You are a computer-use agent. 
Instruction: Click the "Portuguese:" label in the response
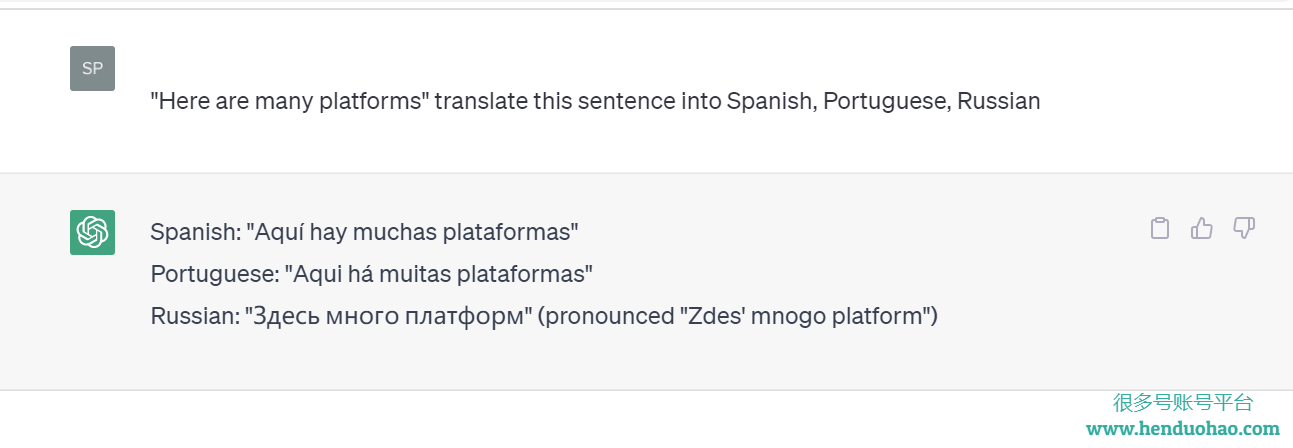tap(214, 274)
